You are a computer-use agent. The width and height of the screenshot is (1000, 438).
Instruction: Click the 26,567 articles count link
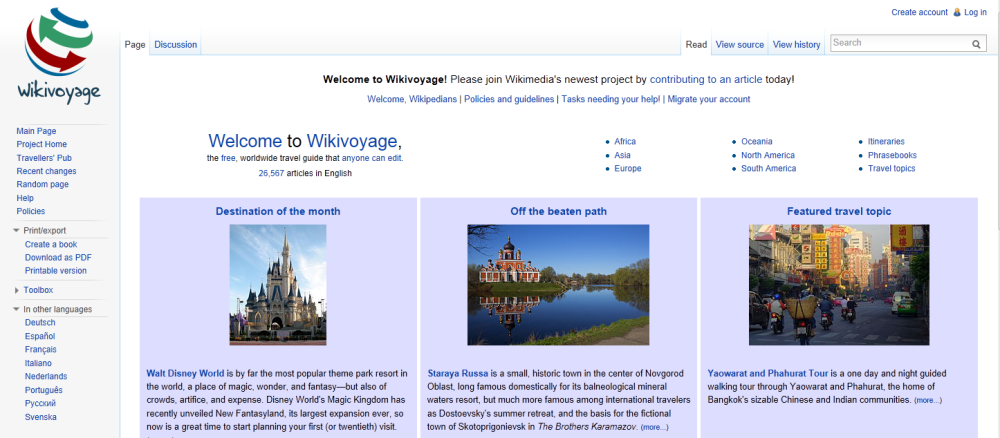tap(271, 173)
